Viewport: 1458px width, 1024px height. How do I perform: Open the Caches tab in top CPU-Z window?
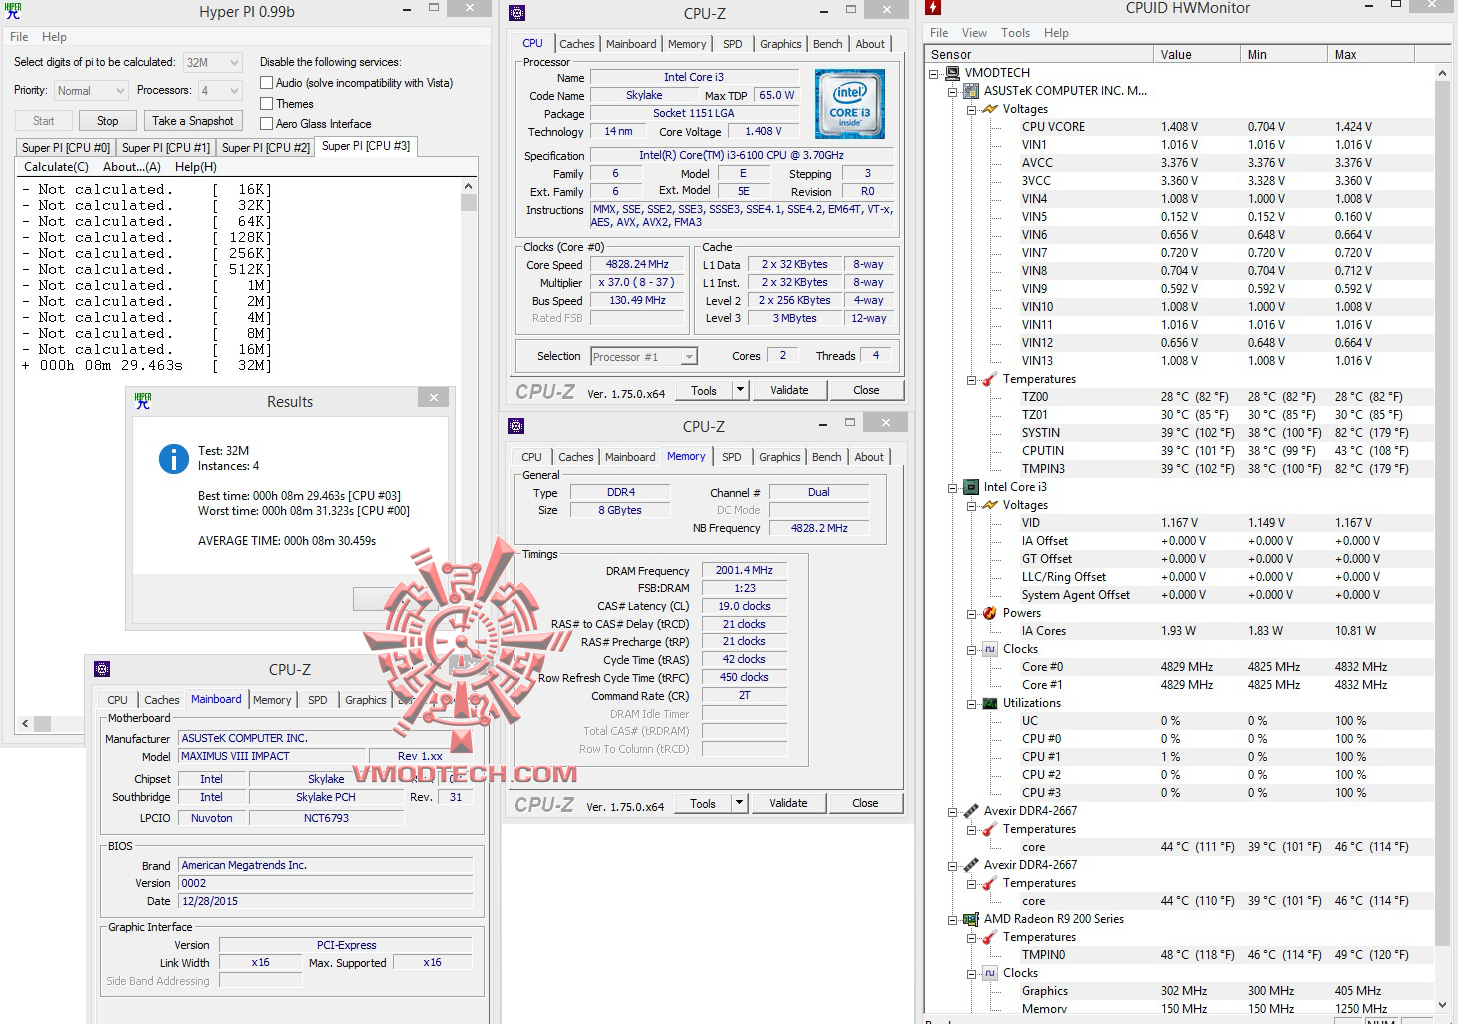(x=577, y=44)
